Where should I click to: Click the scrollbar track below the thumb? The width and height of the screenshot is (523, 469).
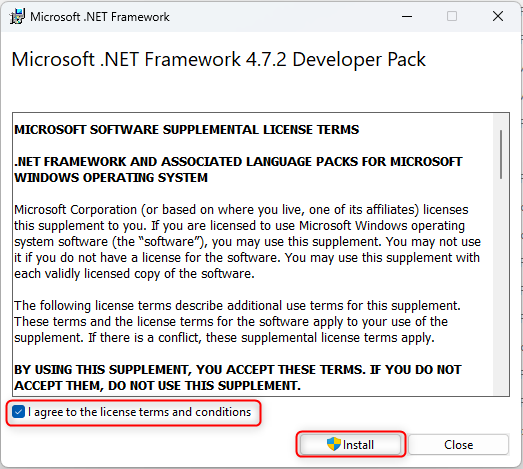(501, 287)
